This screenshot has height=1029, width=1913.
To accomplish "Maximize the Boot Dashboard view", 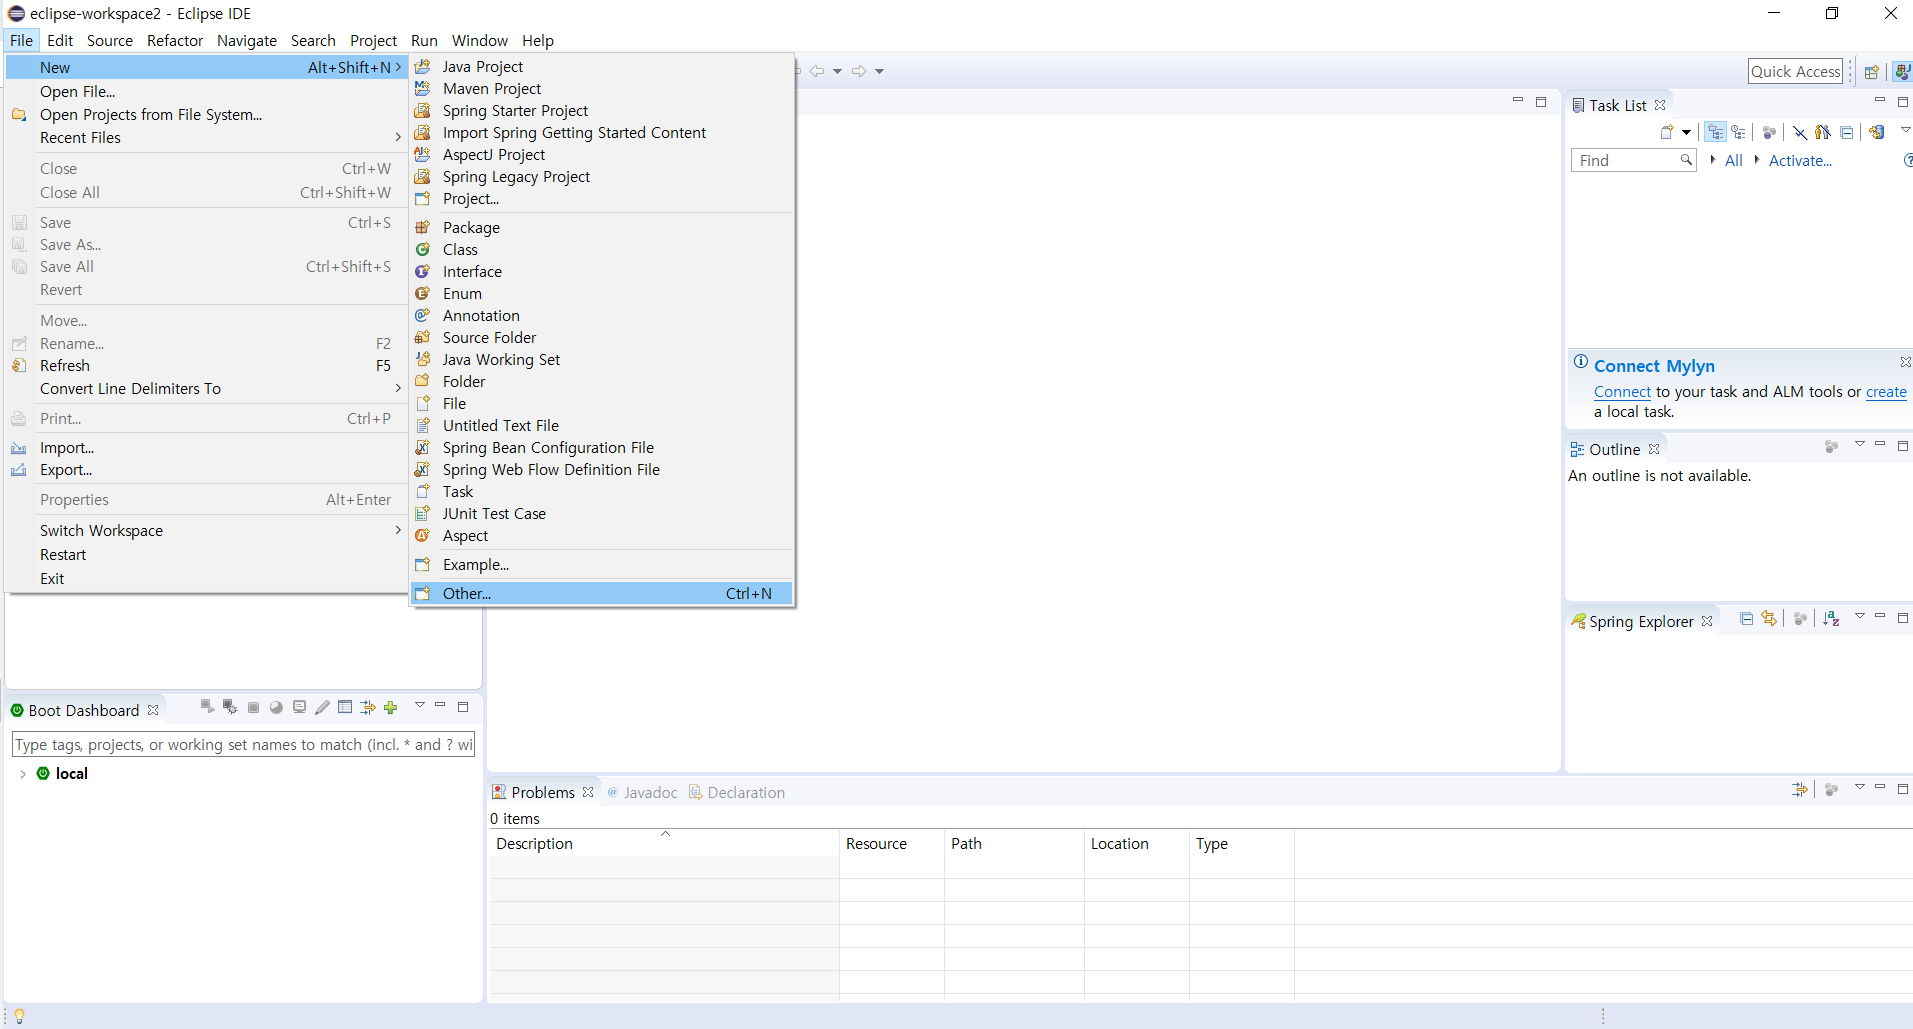I will 463,707.
